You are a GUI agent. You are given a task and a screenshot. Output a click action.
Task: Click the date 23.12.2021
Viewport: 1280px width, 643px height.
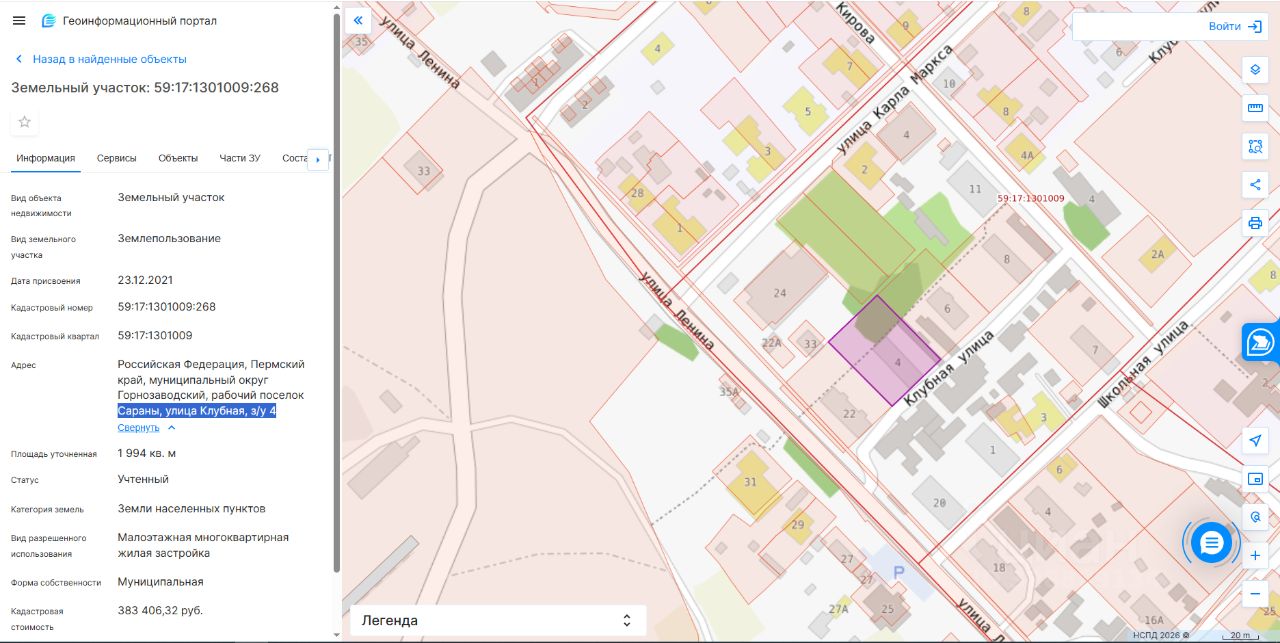(x=145, y=280)
